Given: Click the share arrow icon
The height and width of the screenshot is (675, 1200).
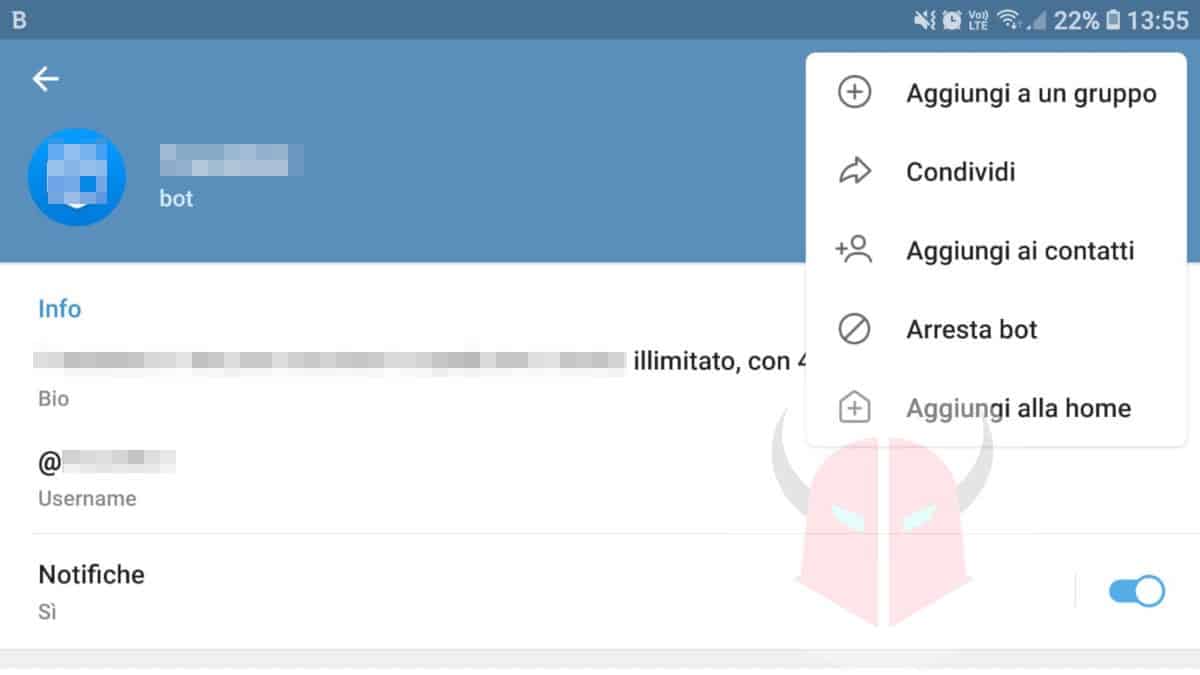Looking at the screenshot, I should point(854,172).
